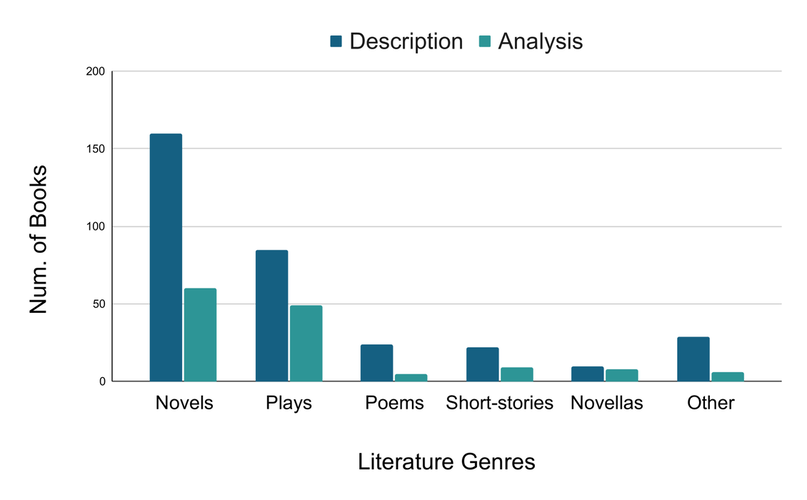Click the Literature Genres axis title
Image resolution: width=807 pixels, height=500 pixels.
coord(447,462)
